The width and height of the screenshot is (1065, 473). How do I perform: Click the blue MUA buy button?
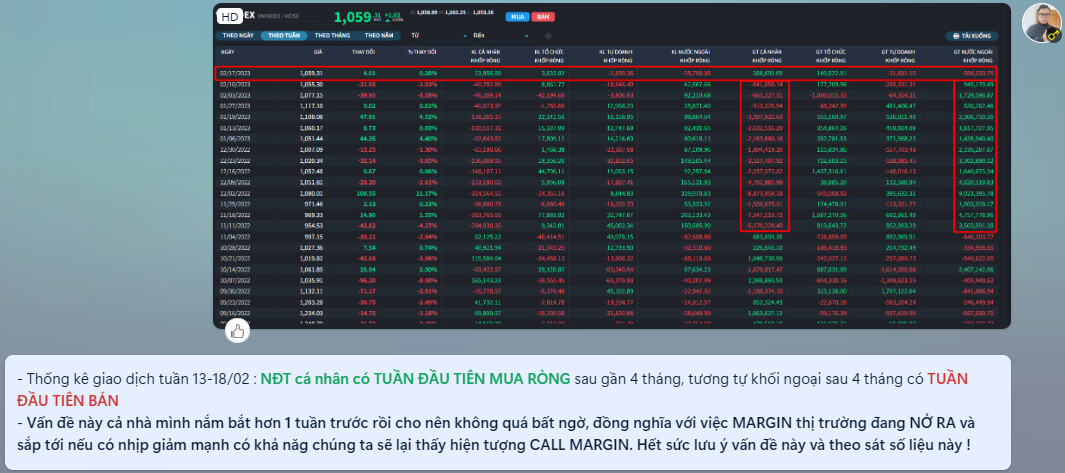(x=518, y=16)
